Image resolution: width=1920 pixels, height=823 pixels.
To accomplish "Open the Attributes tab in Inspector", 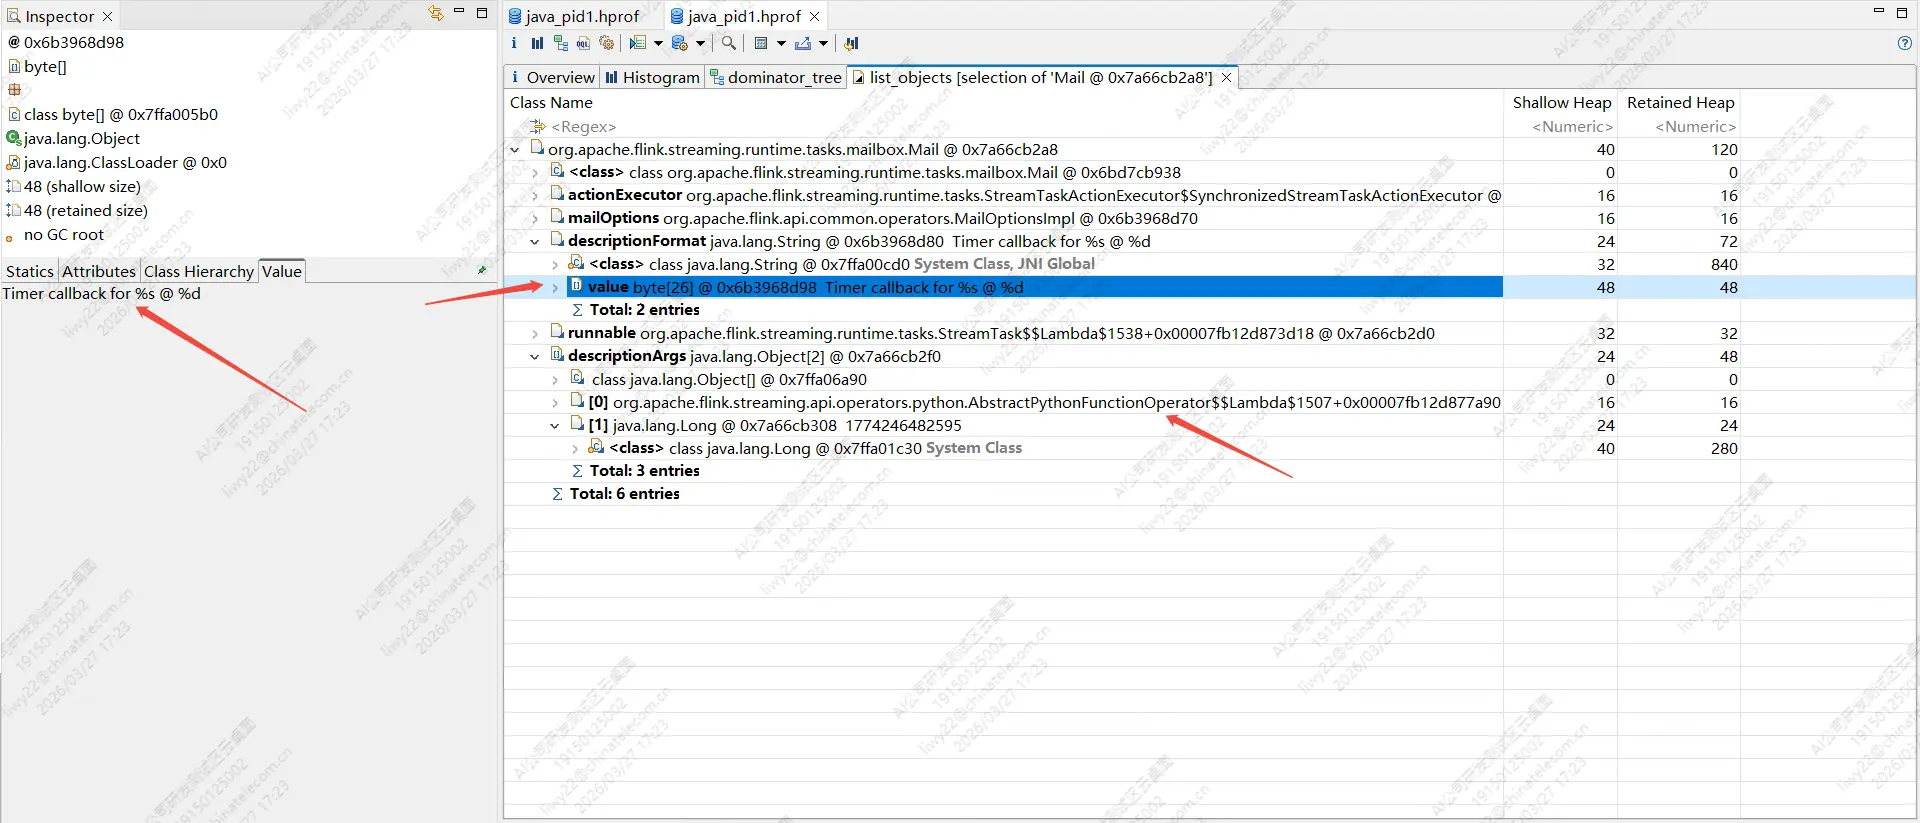I will point(99,271).
